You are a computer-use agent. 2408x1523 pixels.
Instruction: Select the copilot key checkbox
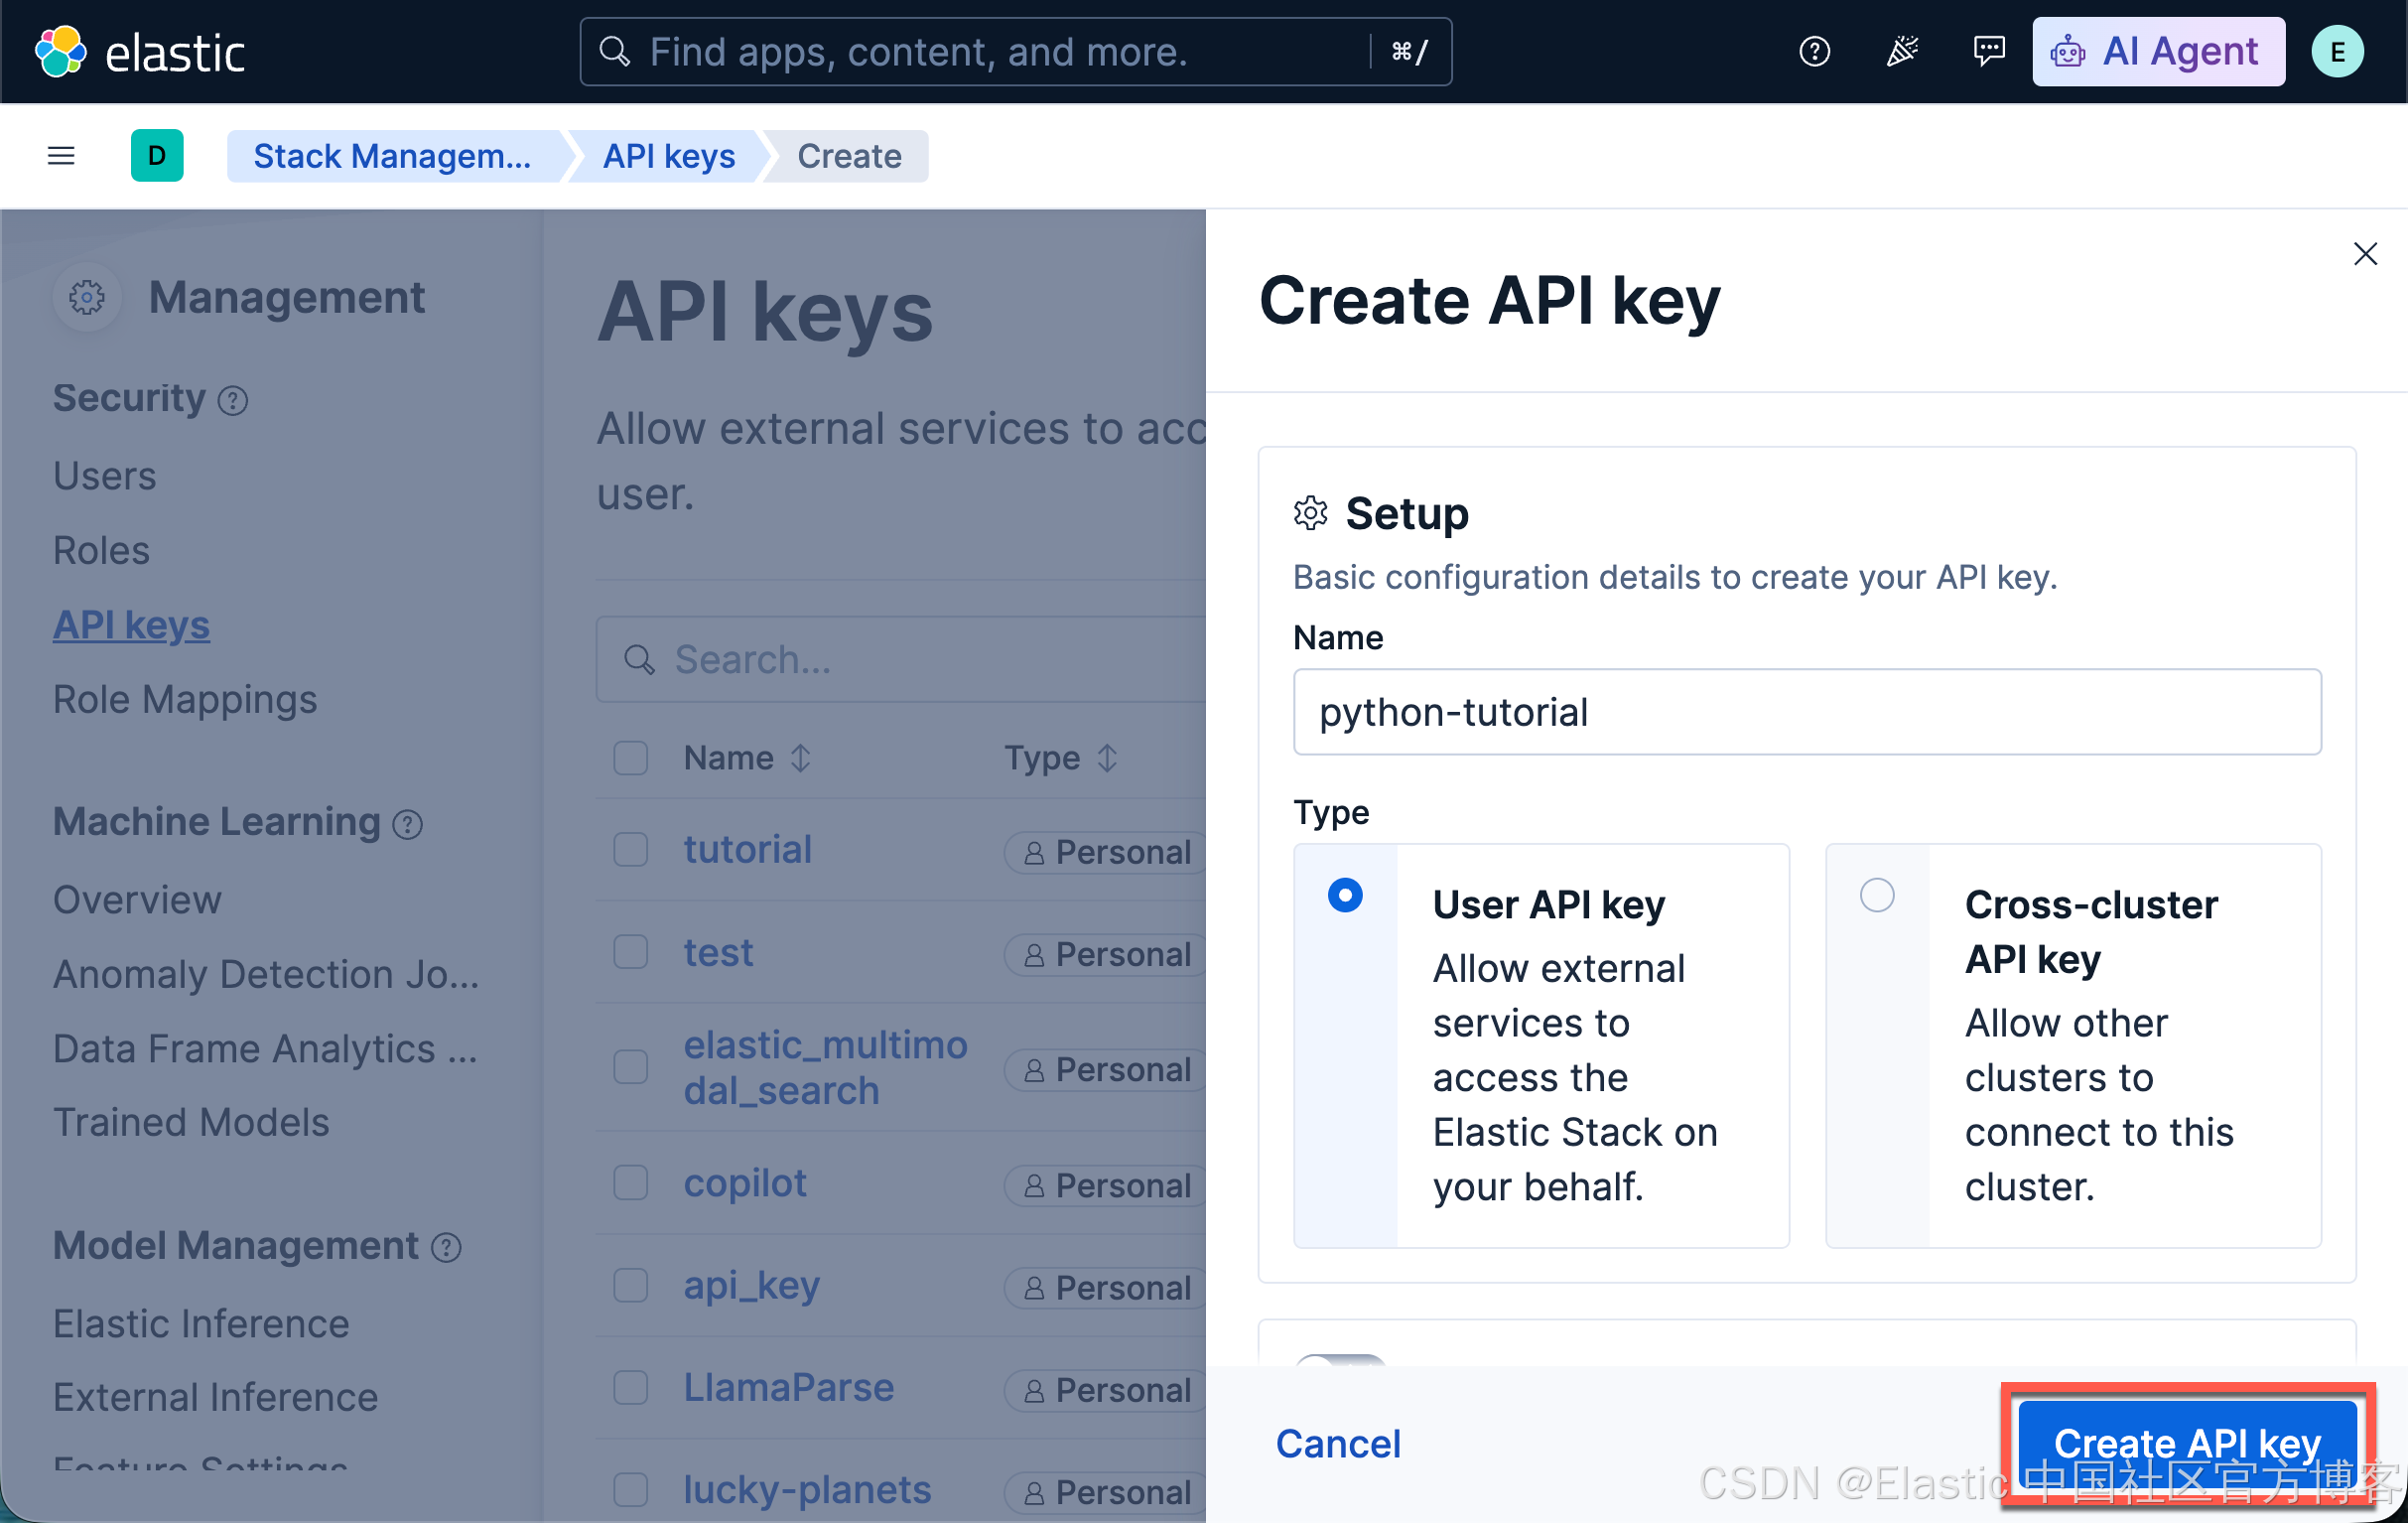point(631,1183)
